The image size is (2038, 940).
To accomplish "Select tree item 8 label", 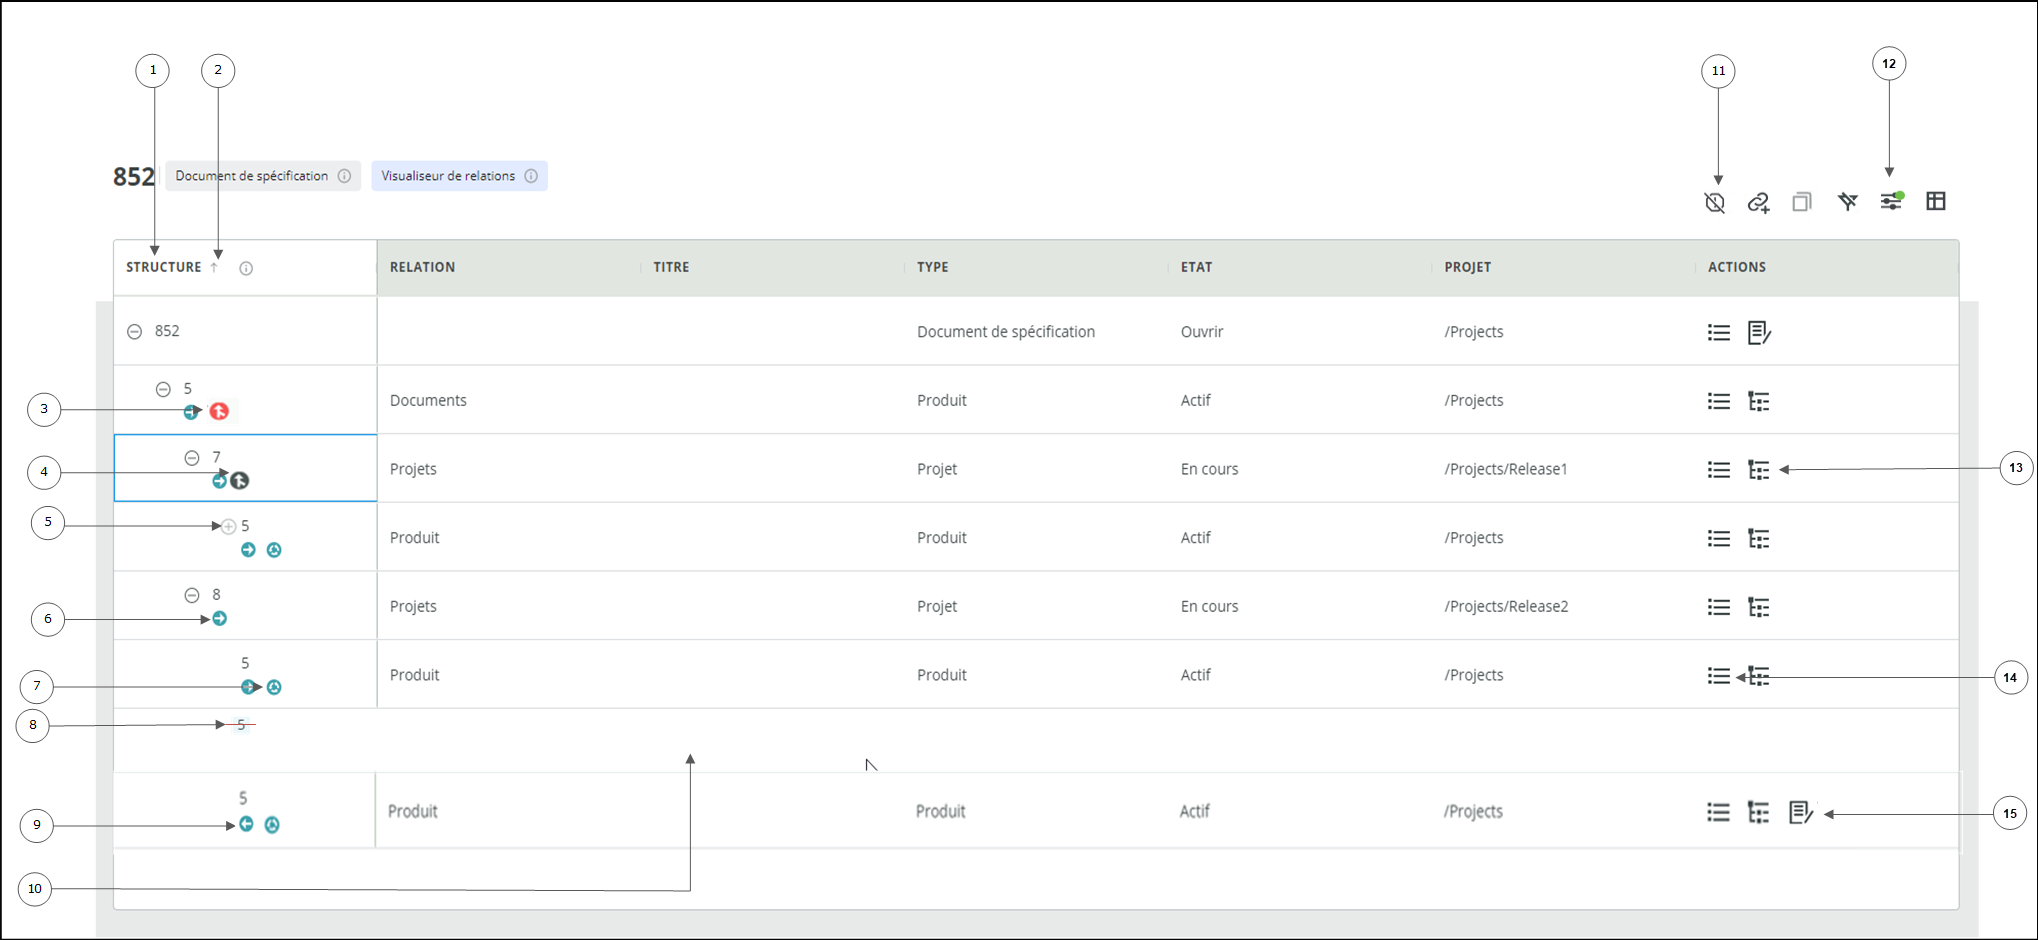I will point(216,594).
